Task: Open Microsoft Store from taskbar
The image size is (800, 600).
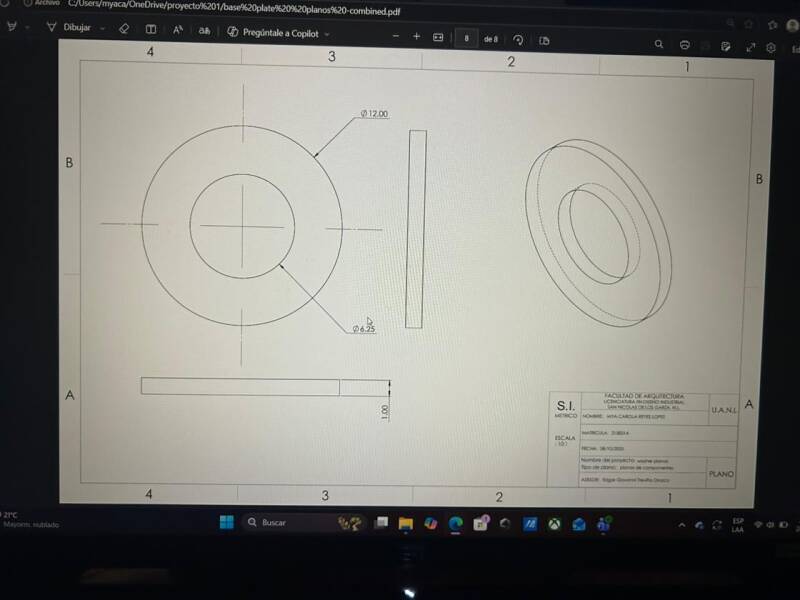Action: click(480, 524)
